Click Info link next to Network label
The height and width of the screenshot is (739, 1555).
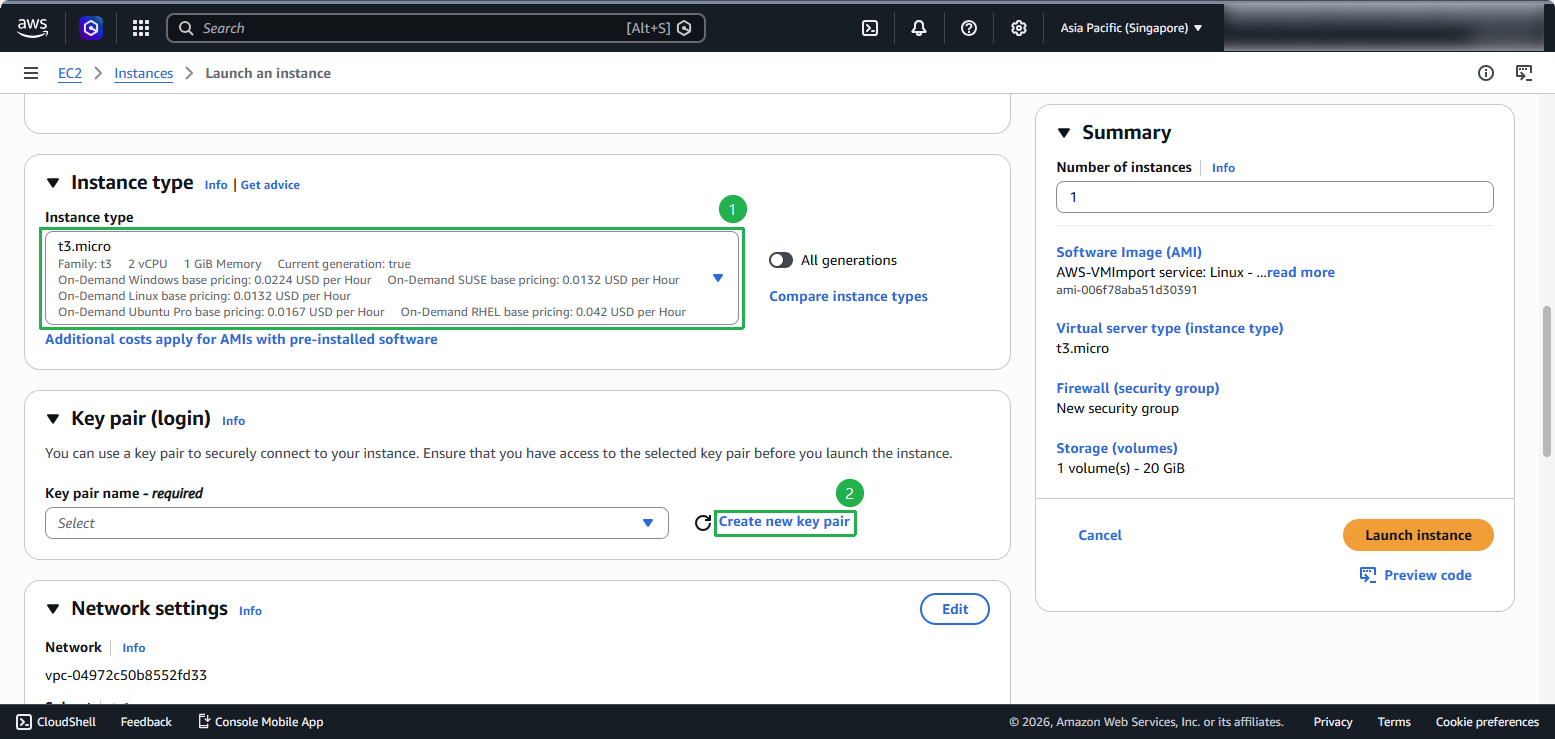click(x=134, y=648)
